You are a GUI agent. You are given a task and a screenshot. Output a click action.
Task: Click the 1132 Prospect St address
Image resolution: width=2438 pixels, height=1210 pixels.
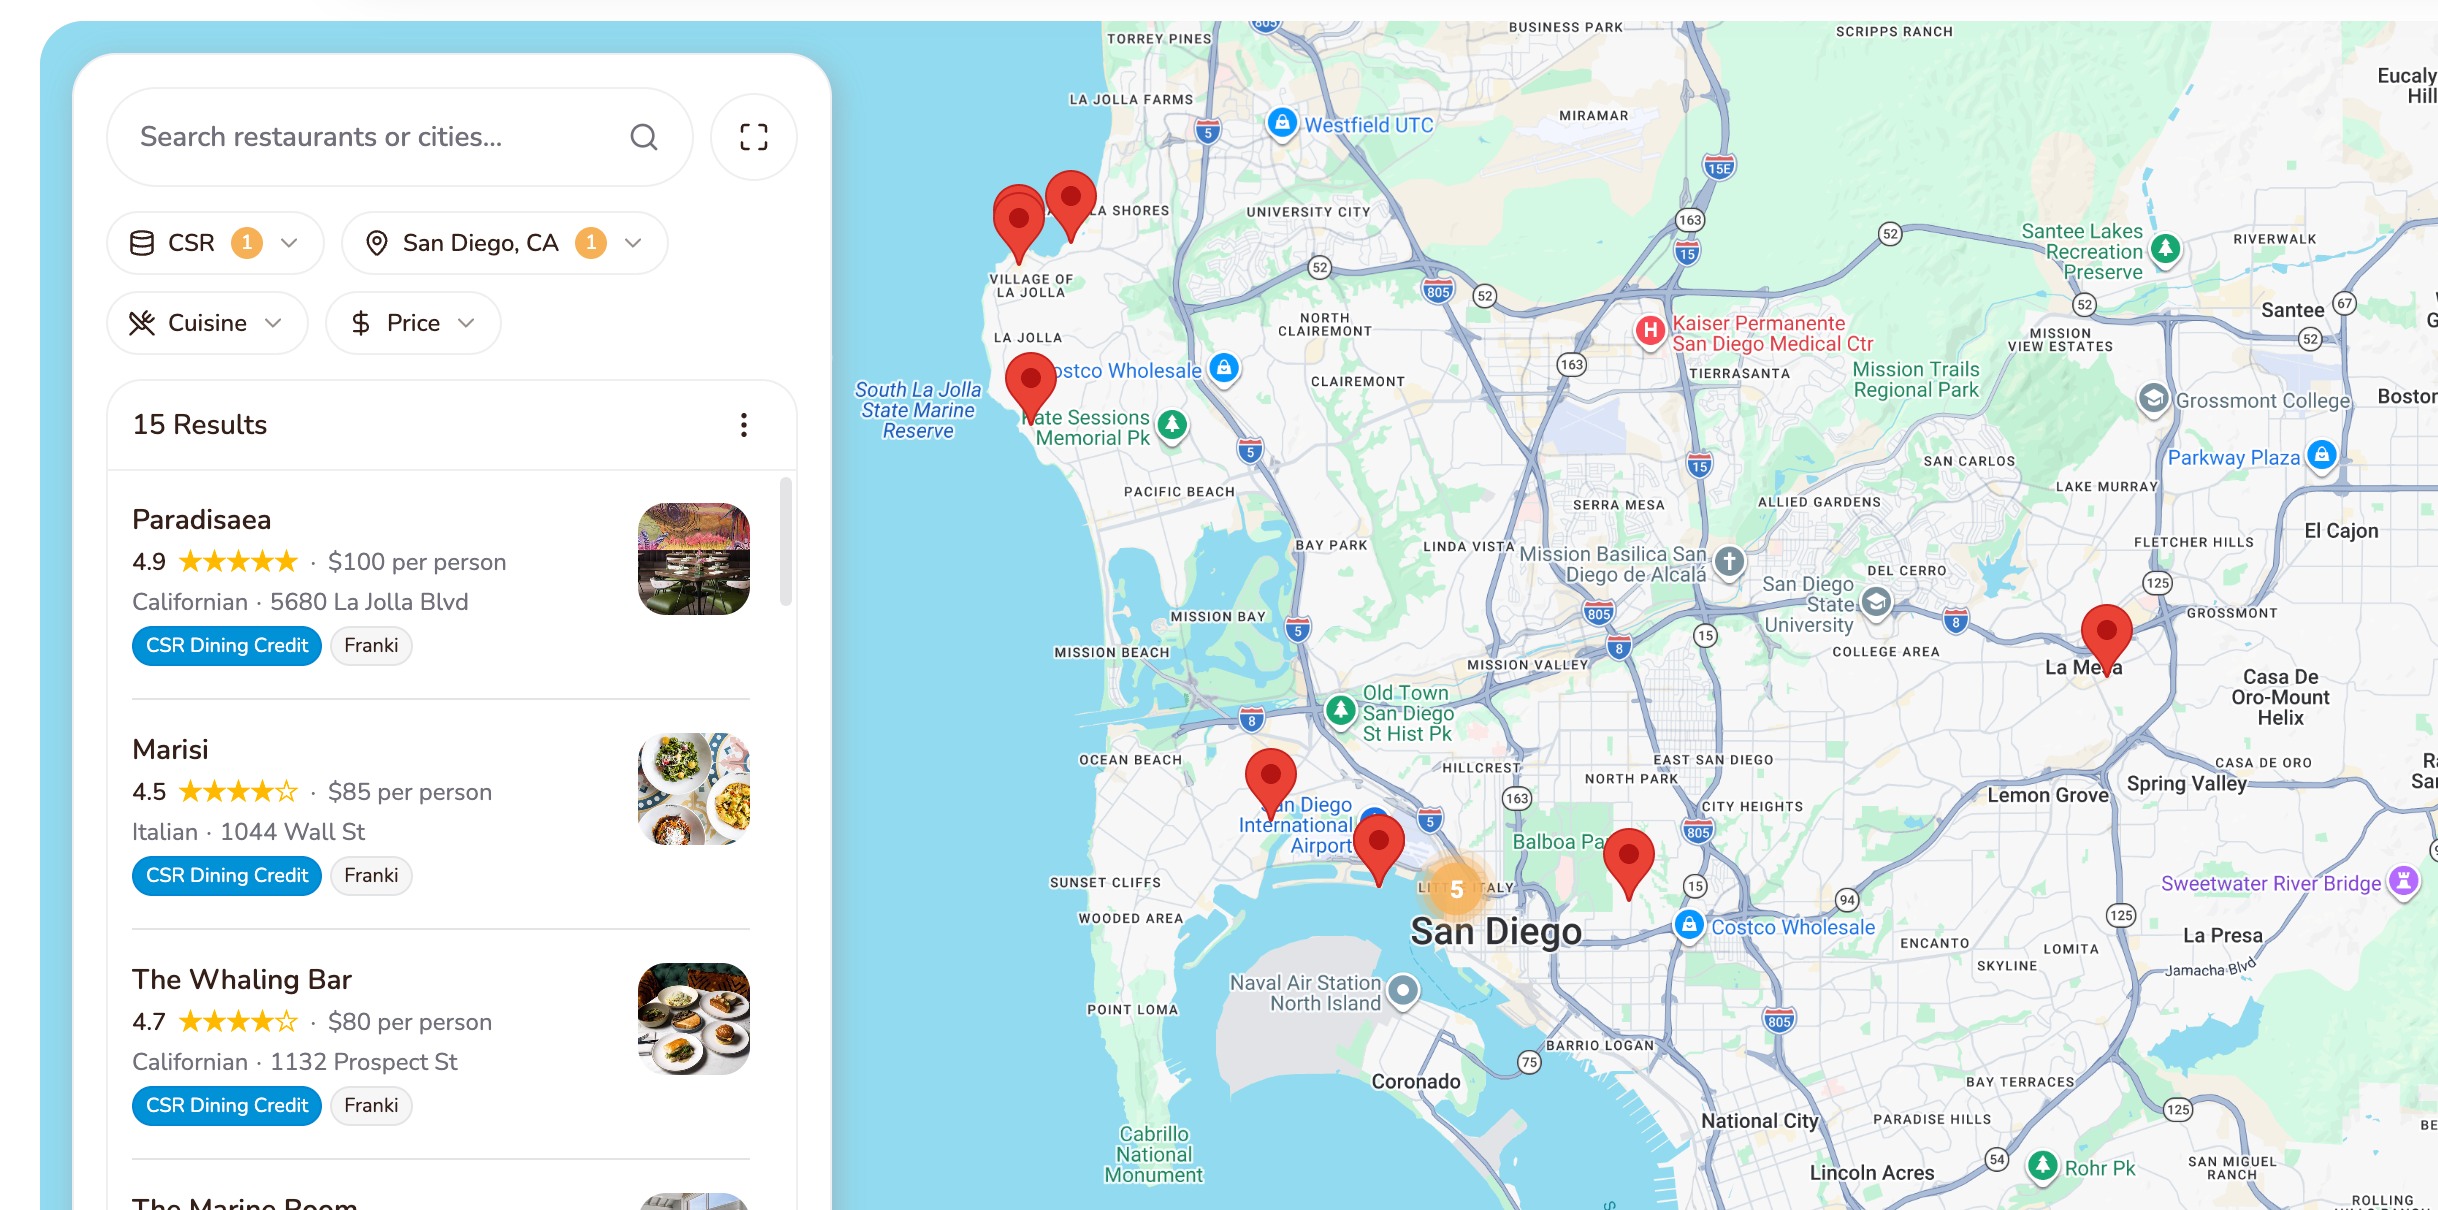(364, 1062)
